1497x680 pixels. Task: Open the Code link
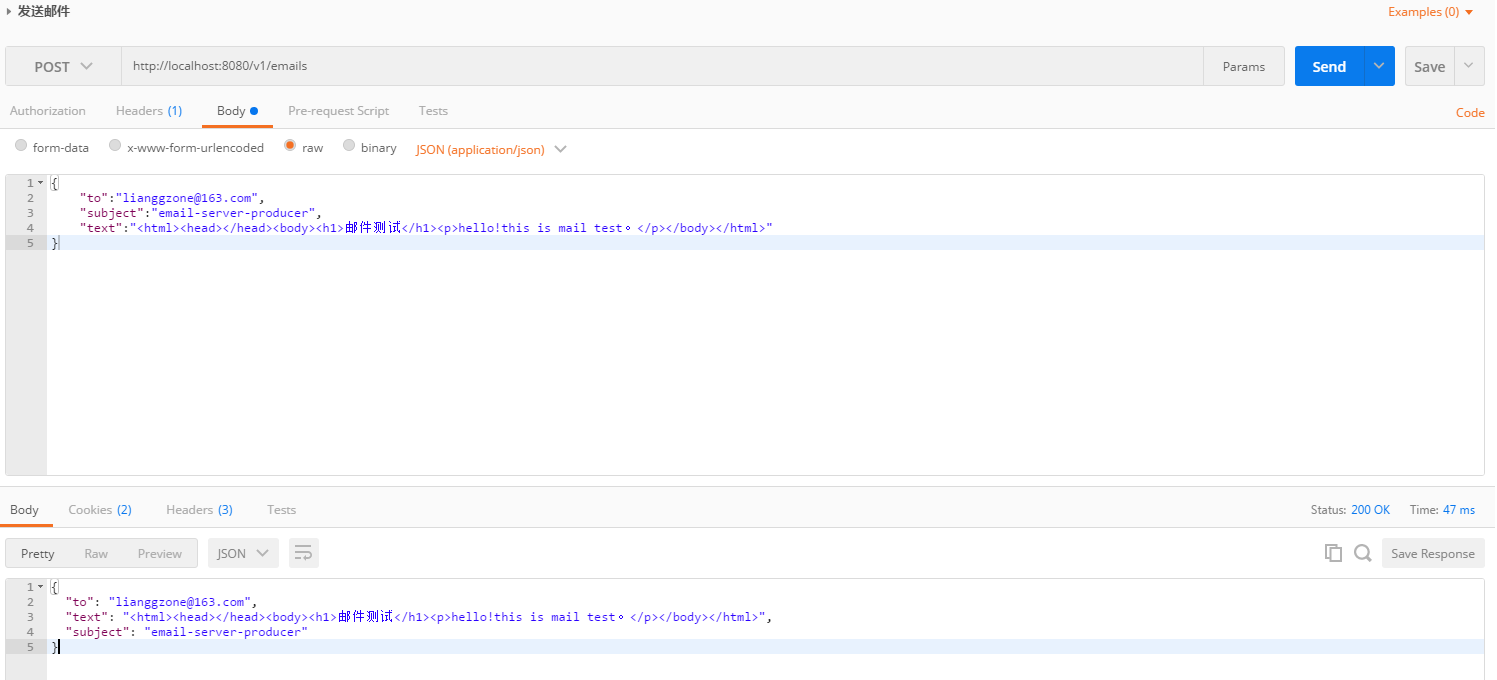[1470, 113]
